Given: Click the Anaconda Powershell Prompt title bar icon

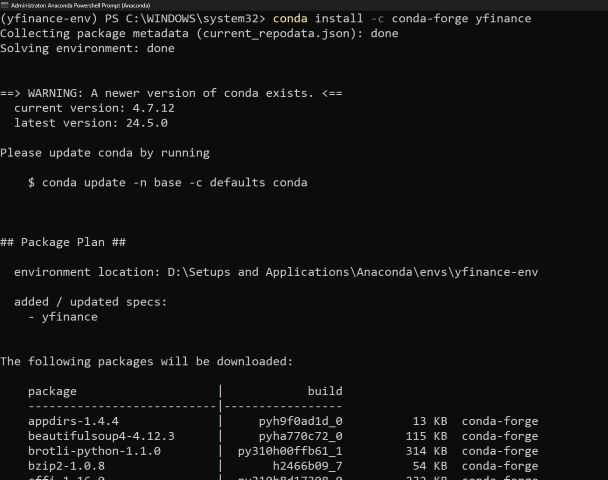Looking at the screenshot, I should 4,5.
